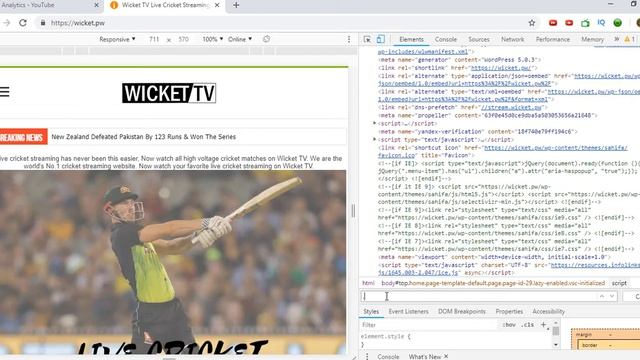Click the forward navigation arrow
This screenshot has width=640, height=360.
pos(6,23)
